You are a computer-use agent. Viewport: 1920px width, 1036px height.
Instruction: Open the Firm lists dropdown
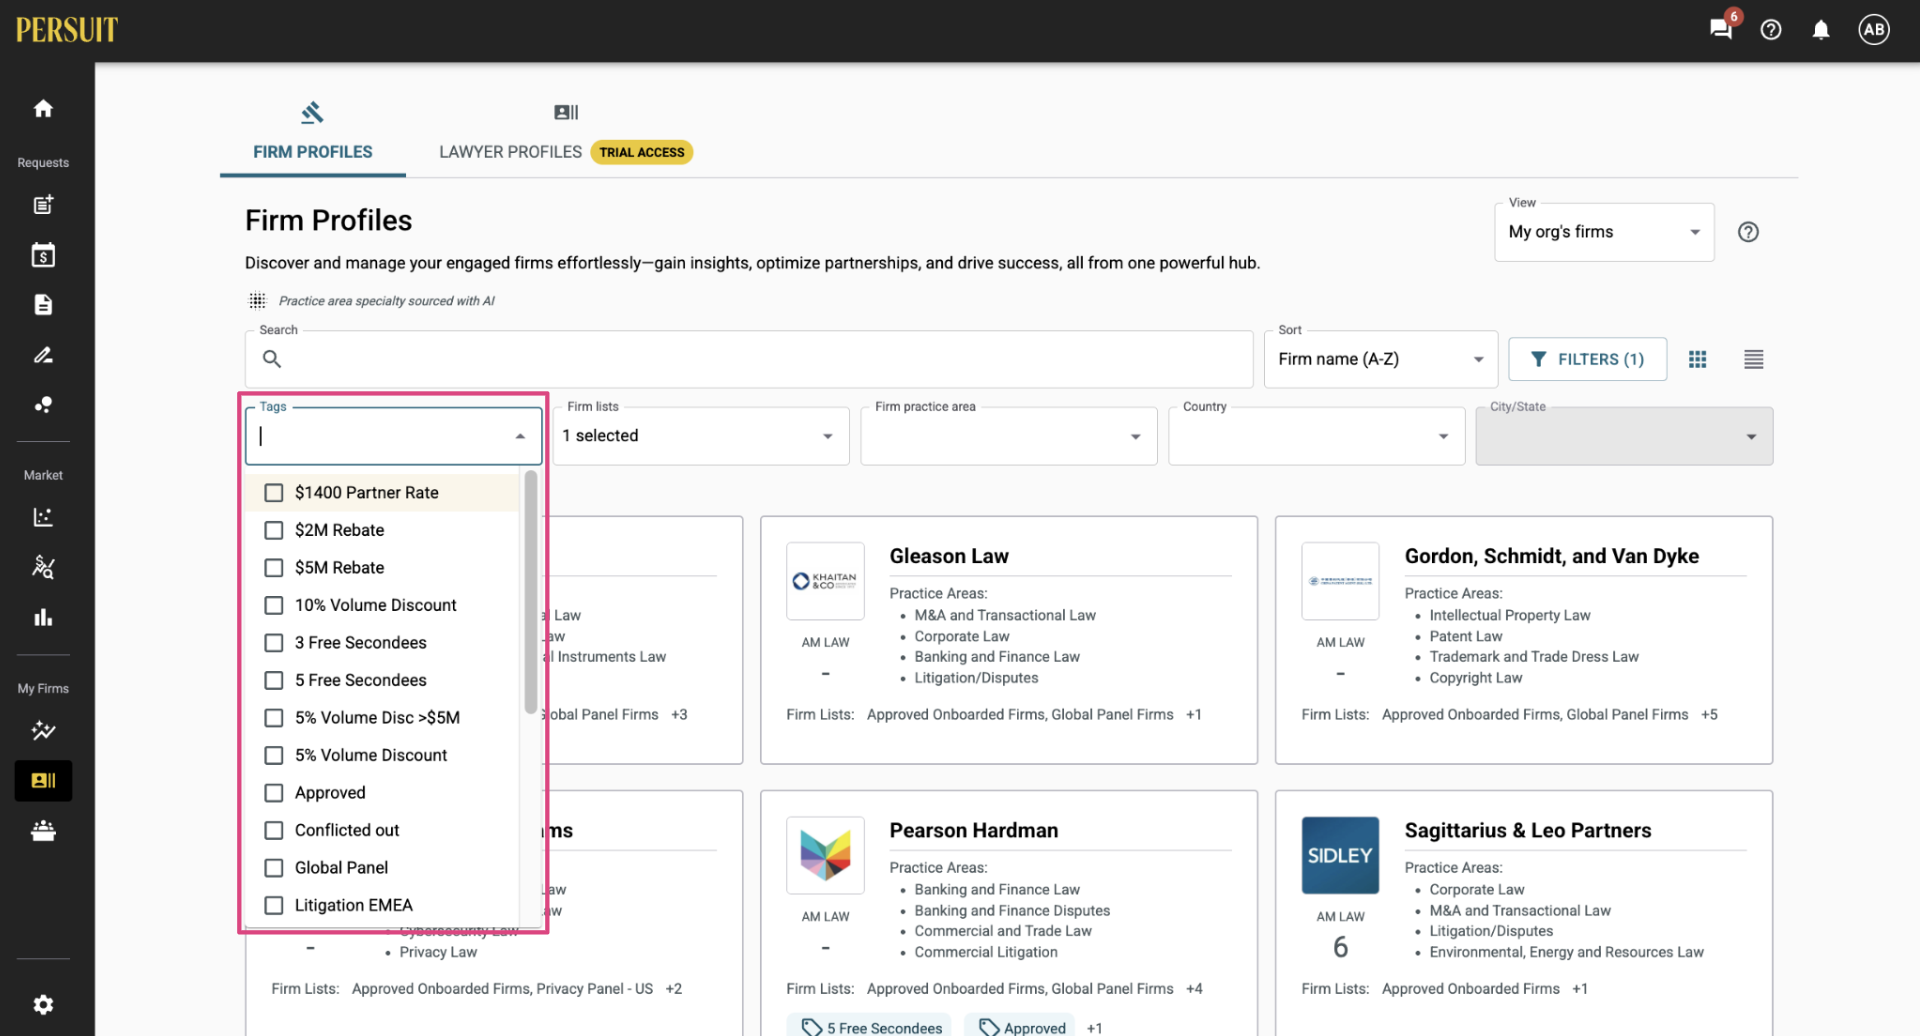coord(701,436)
